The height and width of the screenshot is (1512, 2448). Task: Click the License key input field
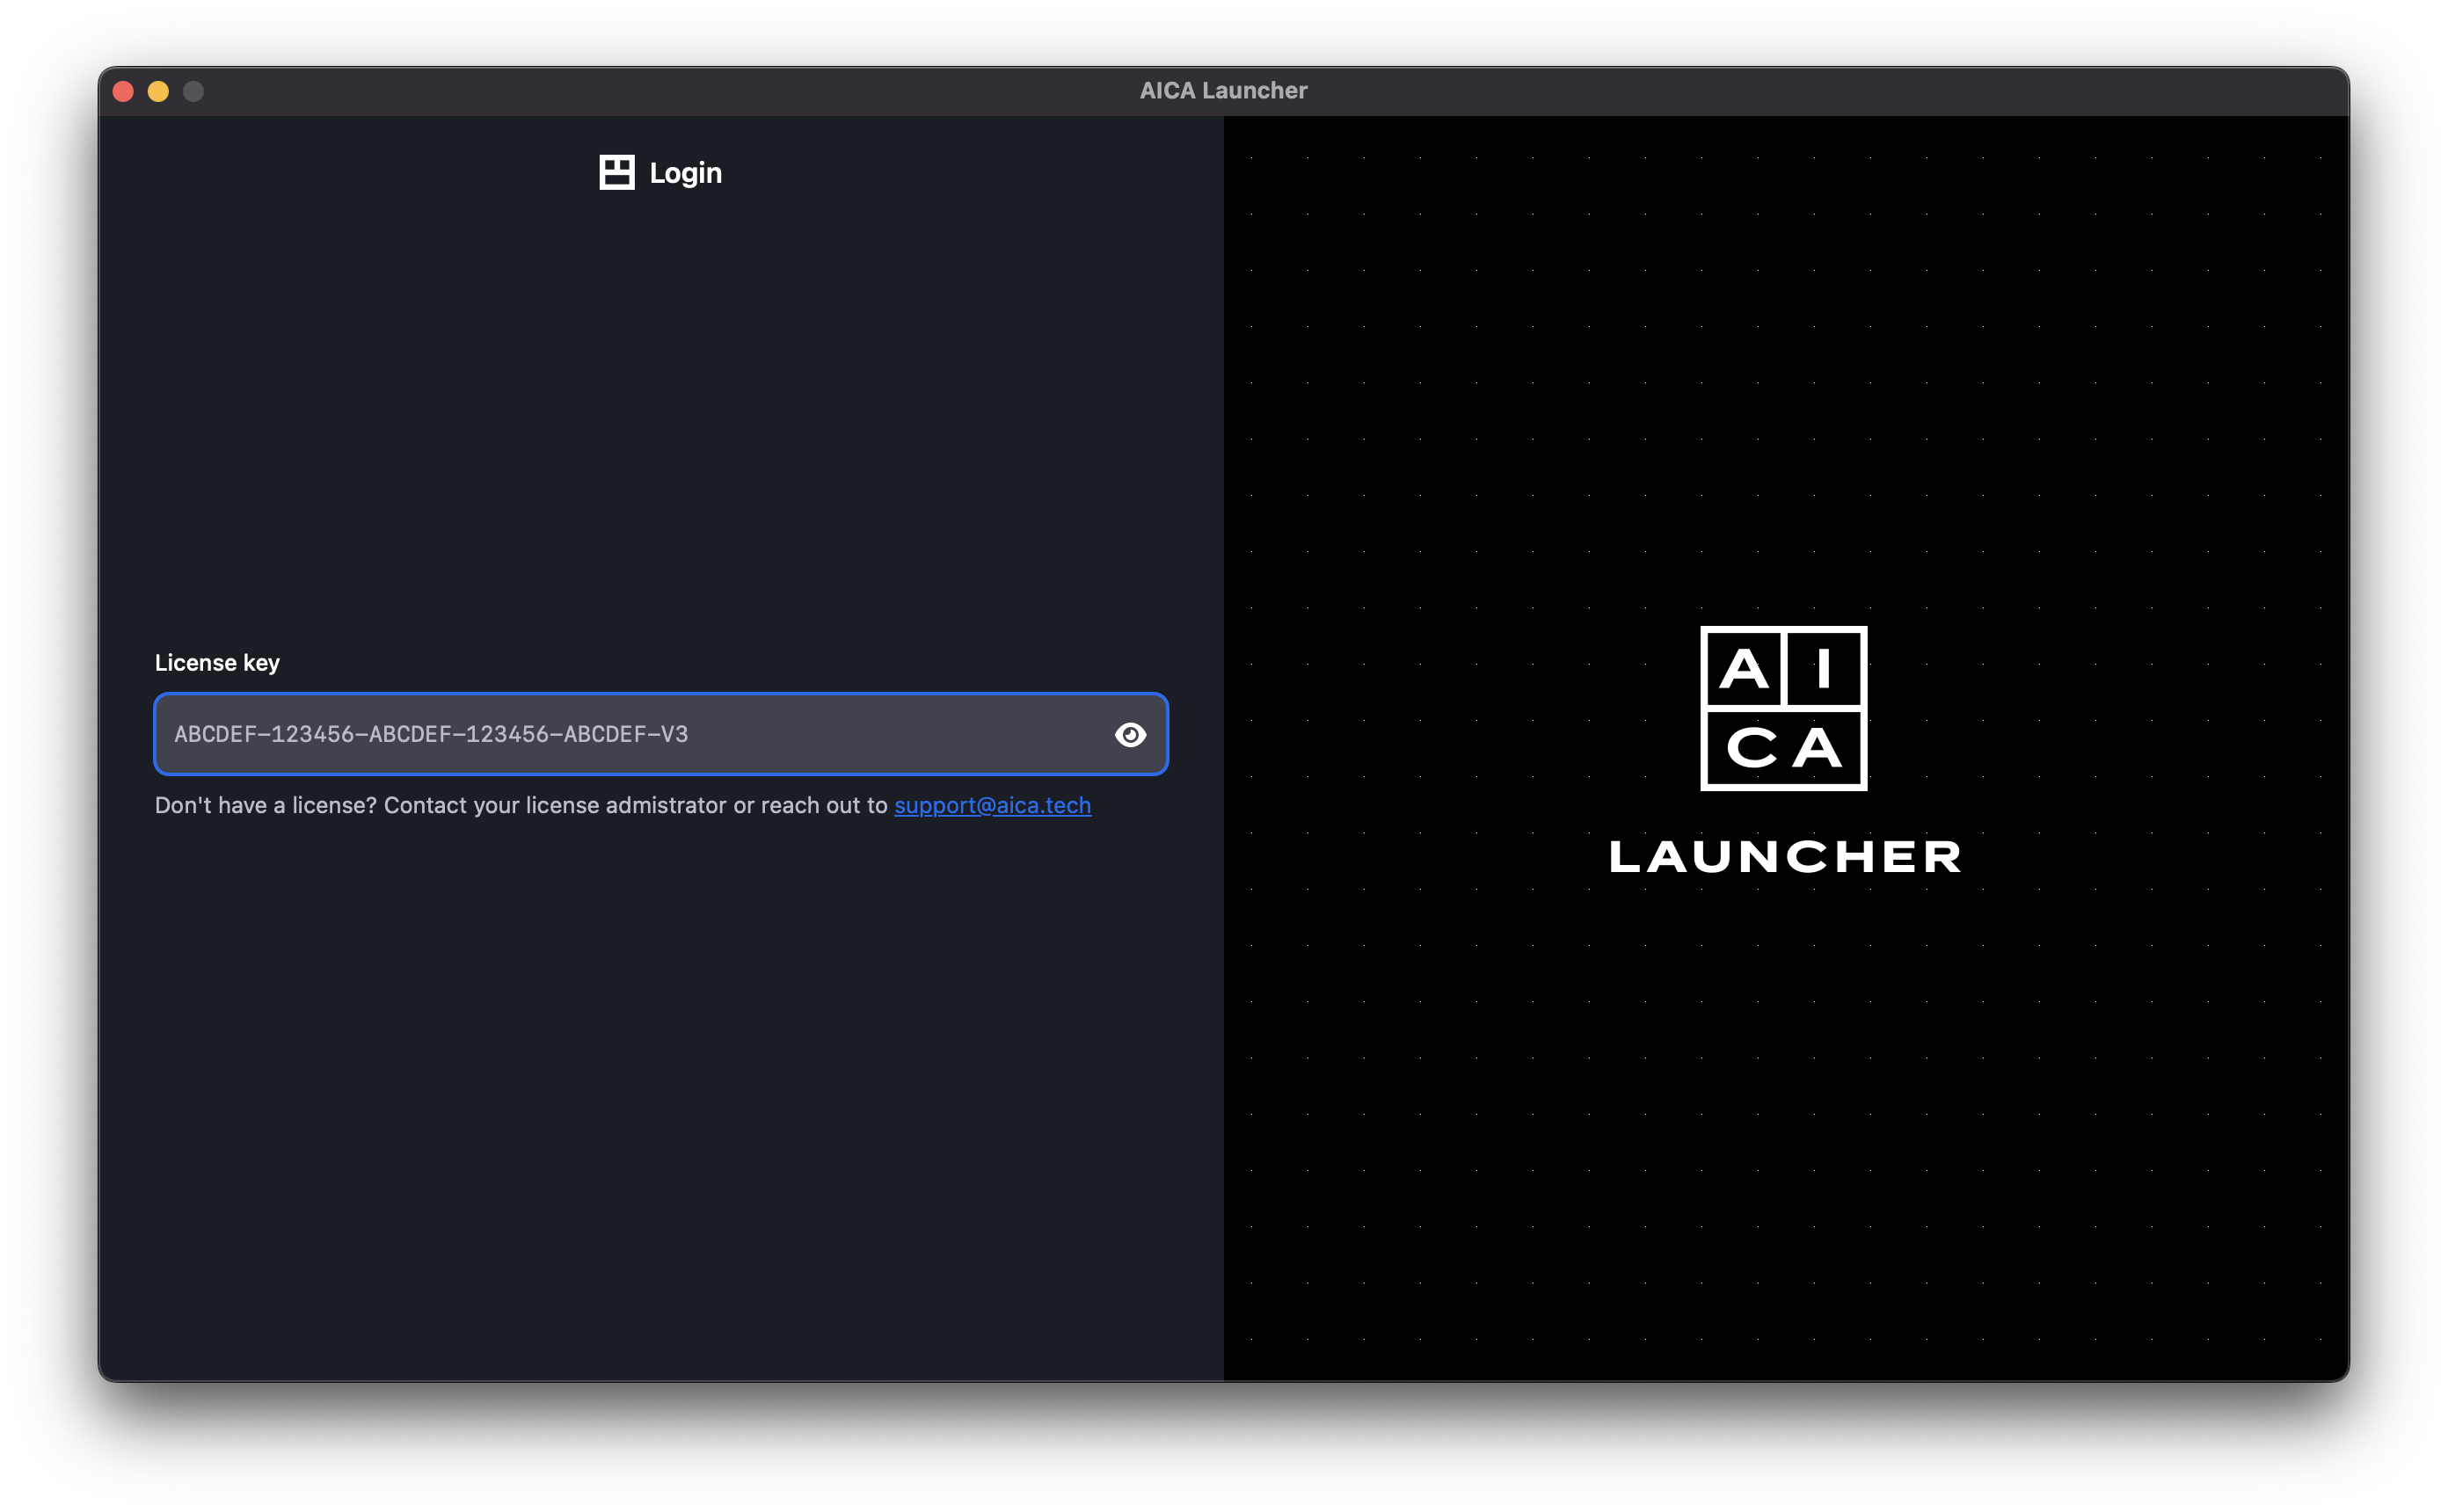pyautogui.click(x=660, y=734)
